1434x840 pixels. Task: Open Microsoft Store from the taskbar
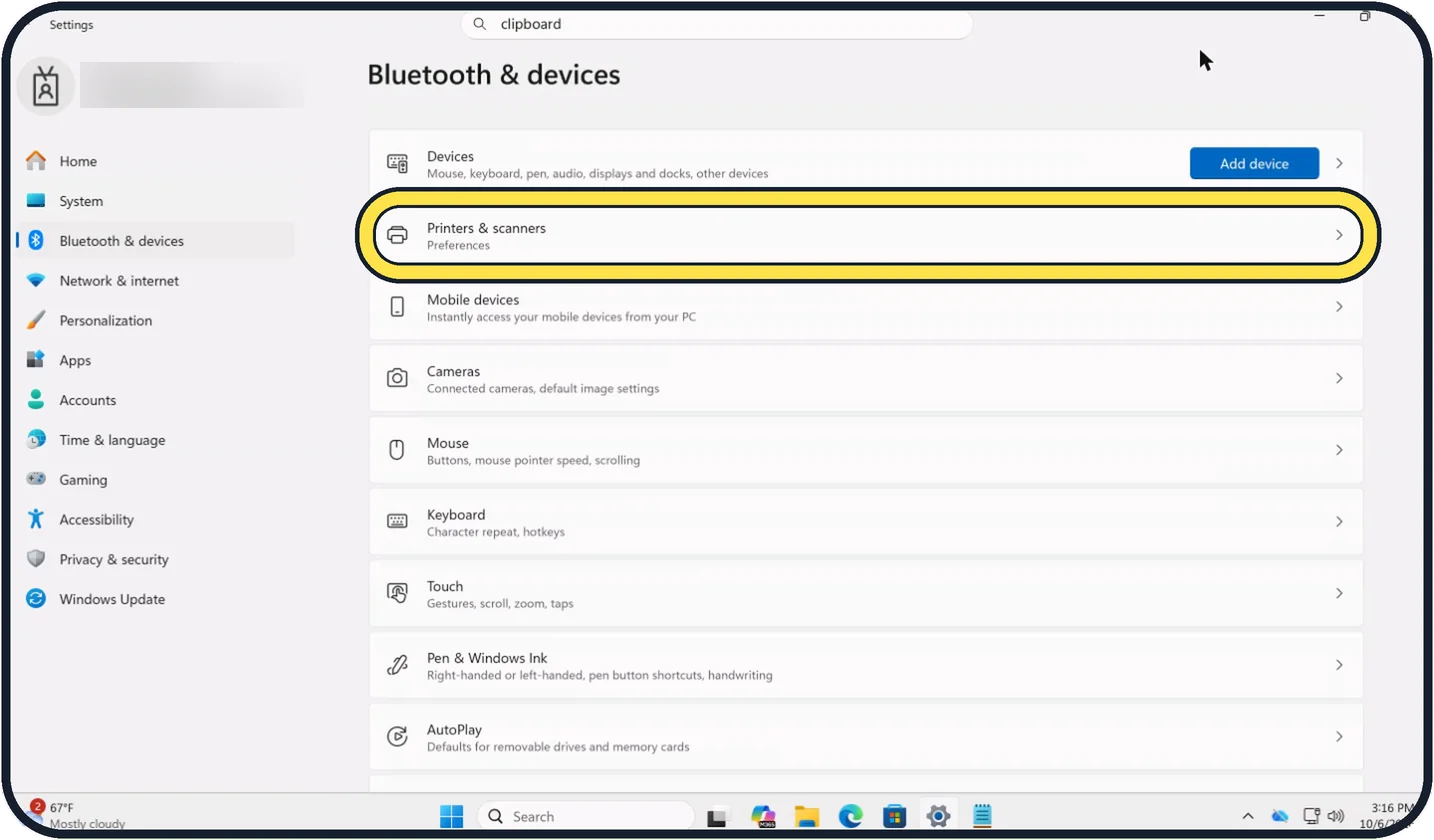(x=895, y=817)
